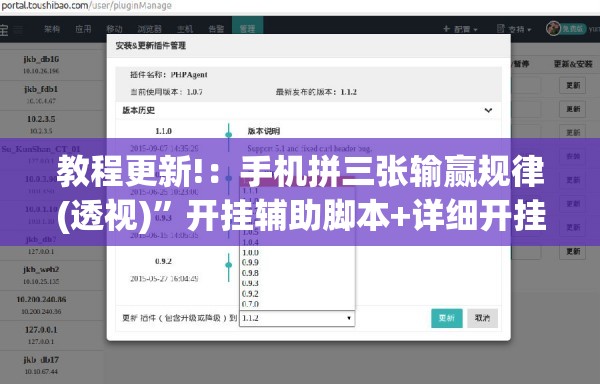Open the + 配置 dropdown menu

tap(460, 29)
